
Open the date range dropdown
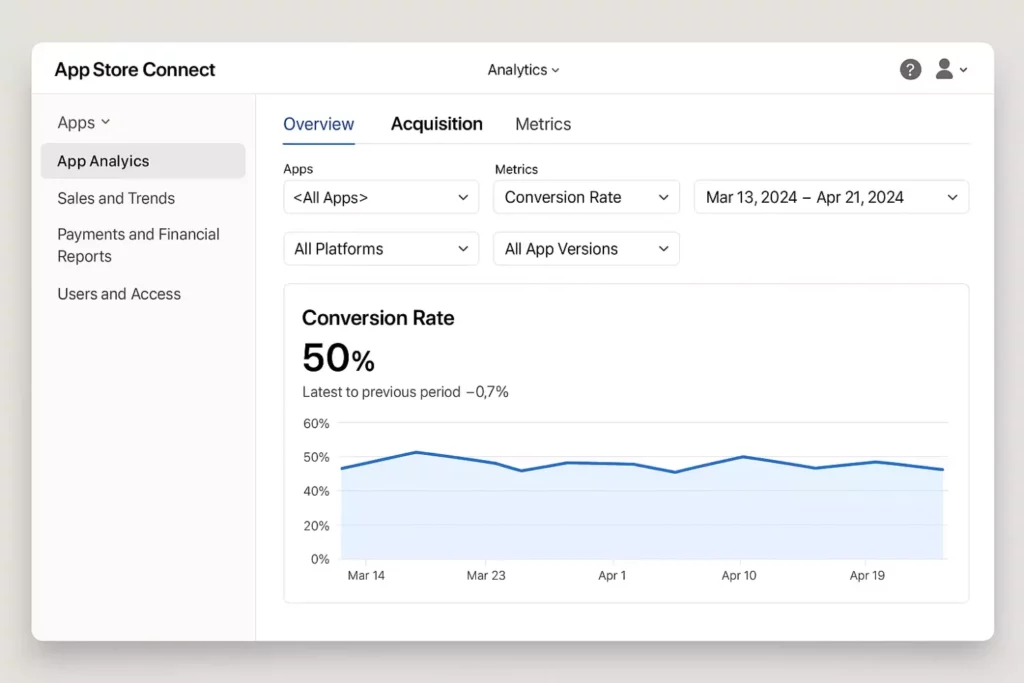click(831, 197)
